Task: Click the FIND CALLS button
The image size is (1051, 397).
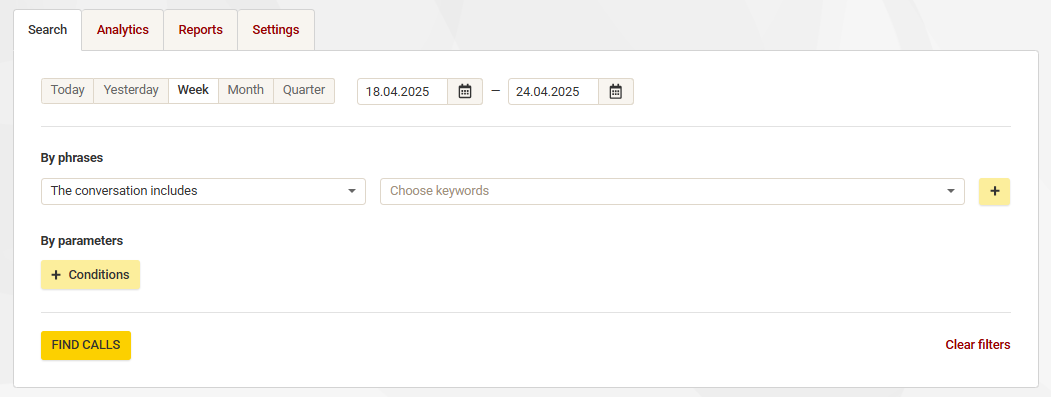Action: pyautogui.click(x=86, y=345)
